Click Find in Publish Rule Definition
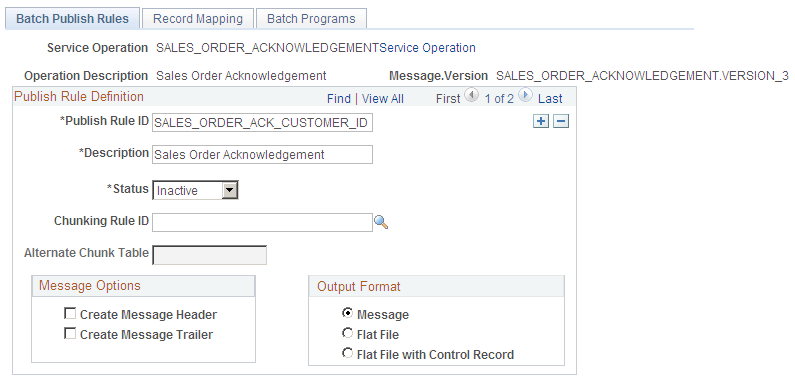Image resolution: width=795 pixels, height=383 pixels. click(339, 98)
